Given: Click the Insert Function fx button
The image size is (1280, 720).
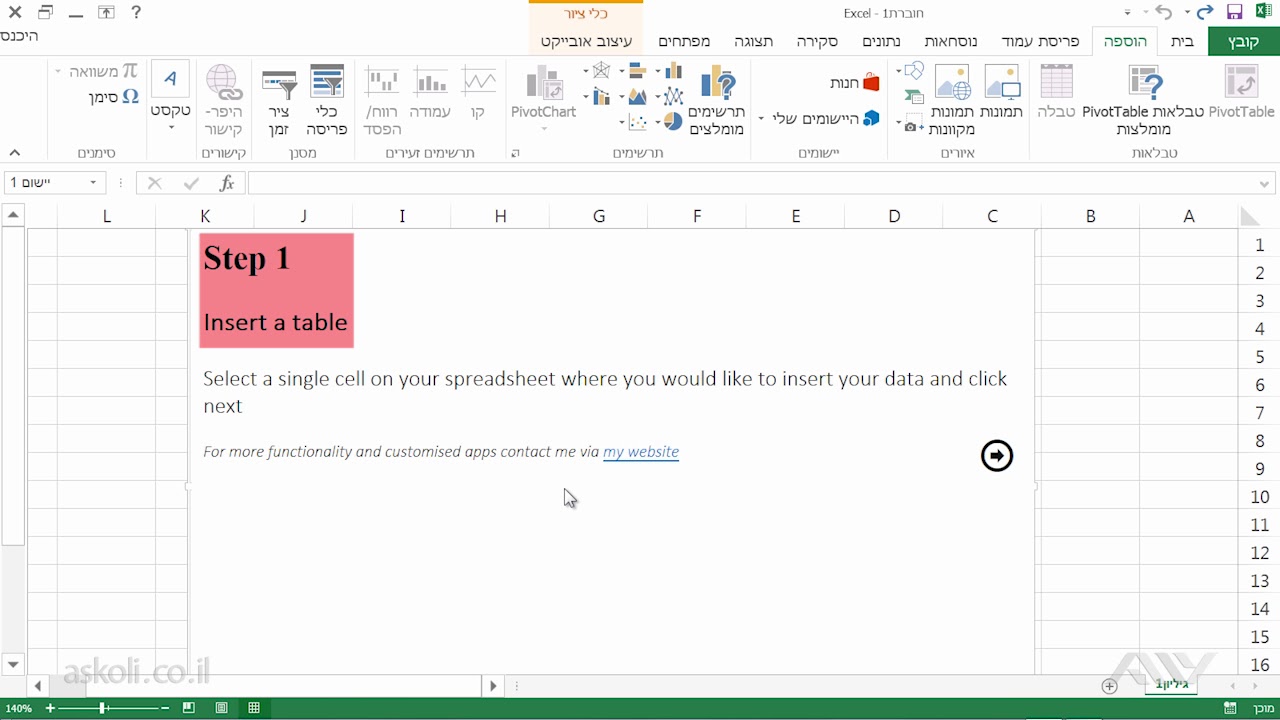Looking at the screenshot, I should tap(227, 183).
